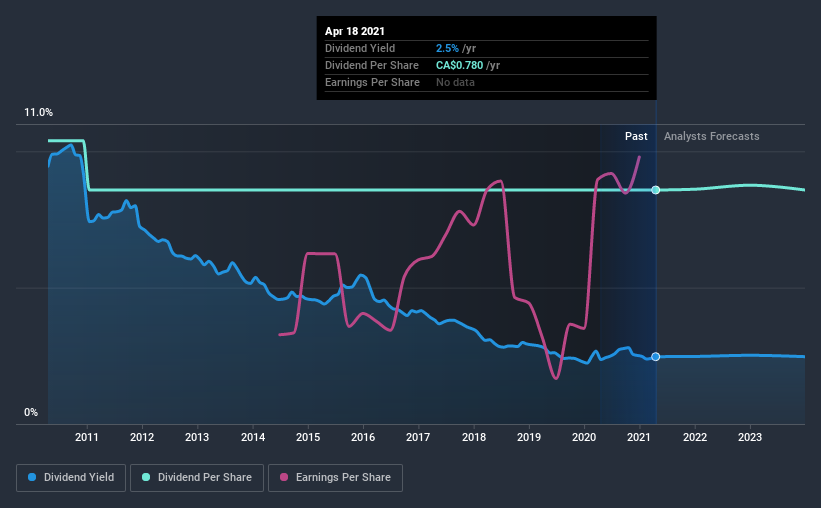The height and width of the screenshot is (508, 821).
Task: Toggle the Dividend Yield legend button
Action: [72, 478]
